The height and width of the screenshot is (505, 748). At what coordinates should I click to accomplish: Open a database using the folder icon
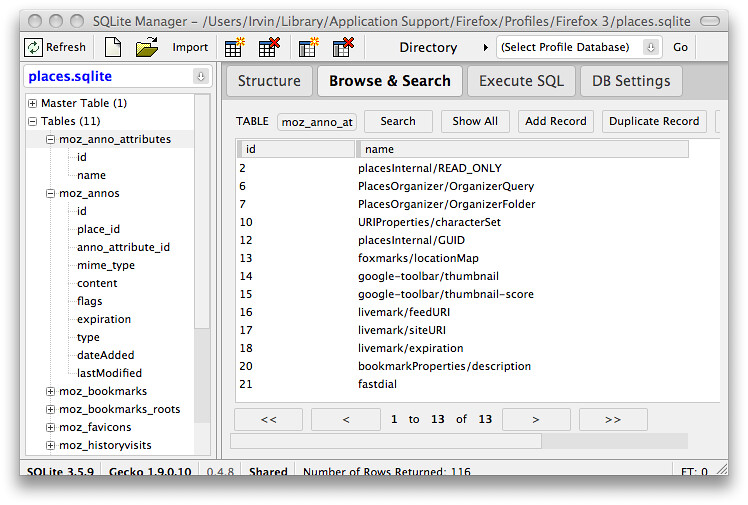pyautogui.click(x=146, y=47)
